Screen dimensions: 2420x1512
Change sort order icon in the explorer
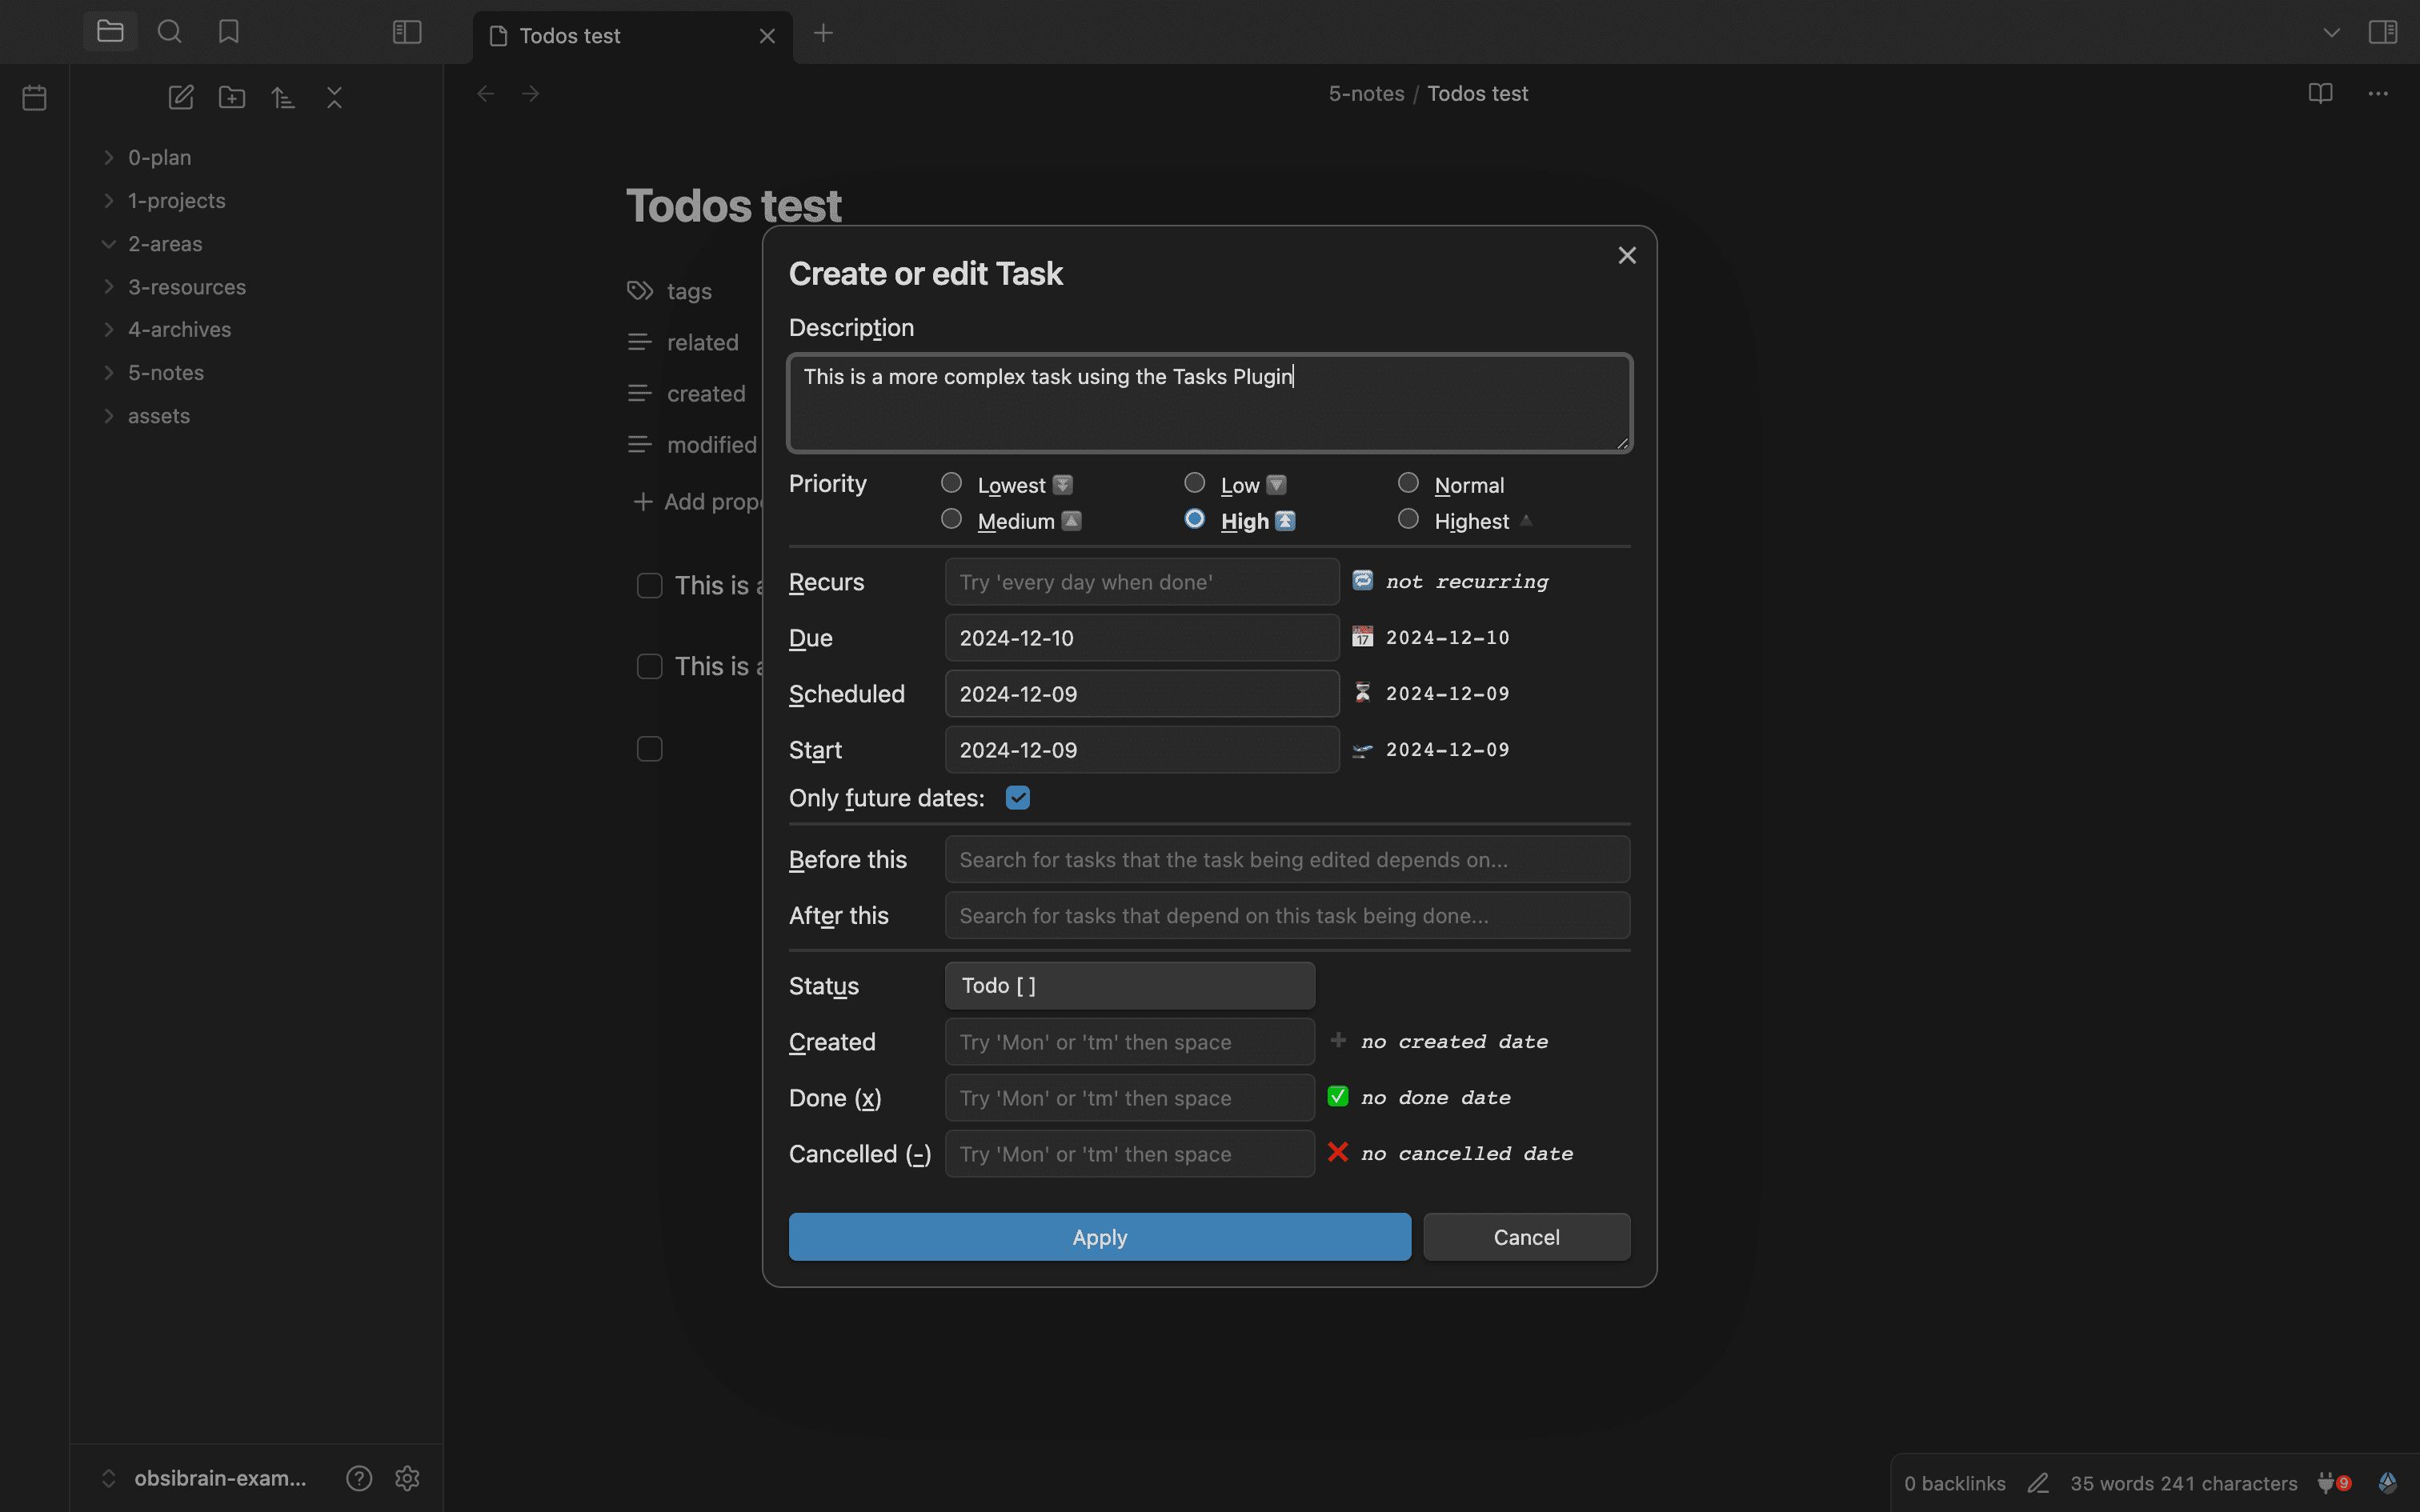tap(283, 97)
